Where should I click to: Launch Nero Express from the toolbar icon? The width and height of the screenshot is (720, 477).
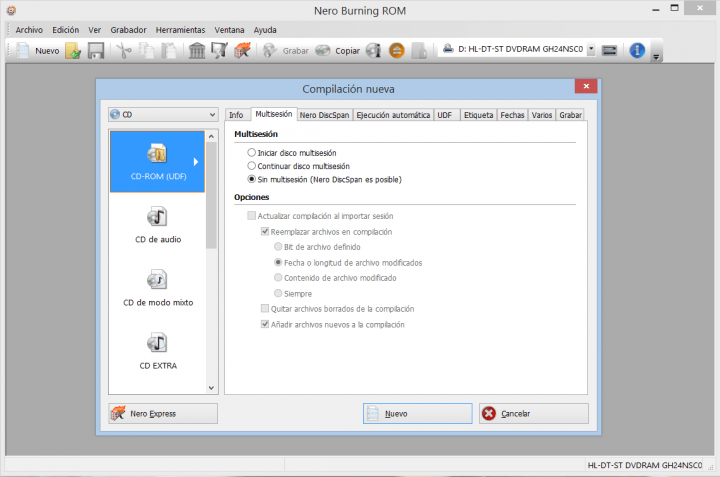(x=242, y=51)
